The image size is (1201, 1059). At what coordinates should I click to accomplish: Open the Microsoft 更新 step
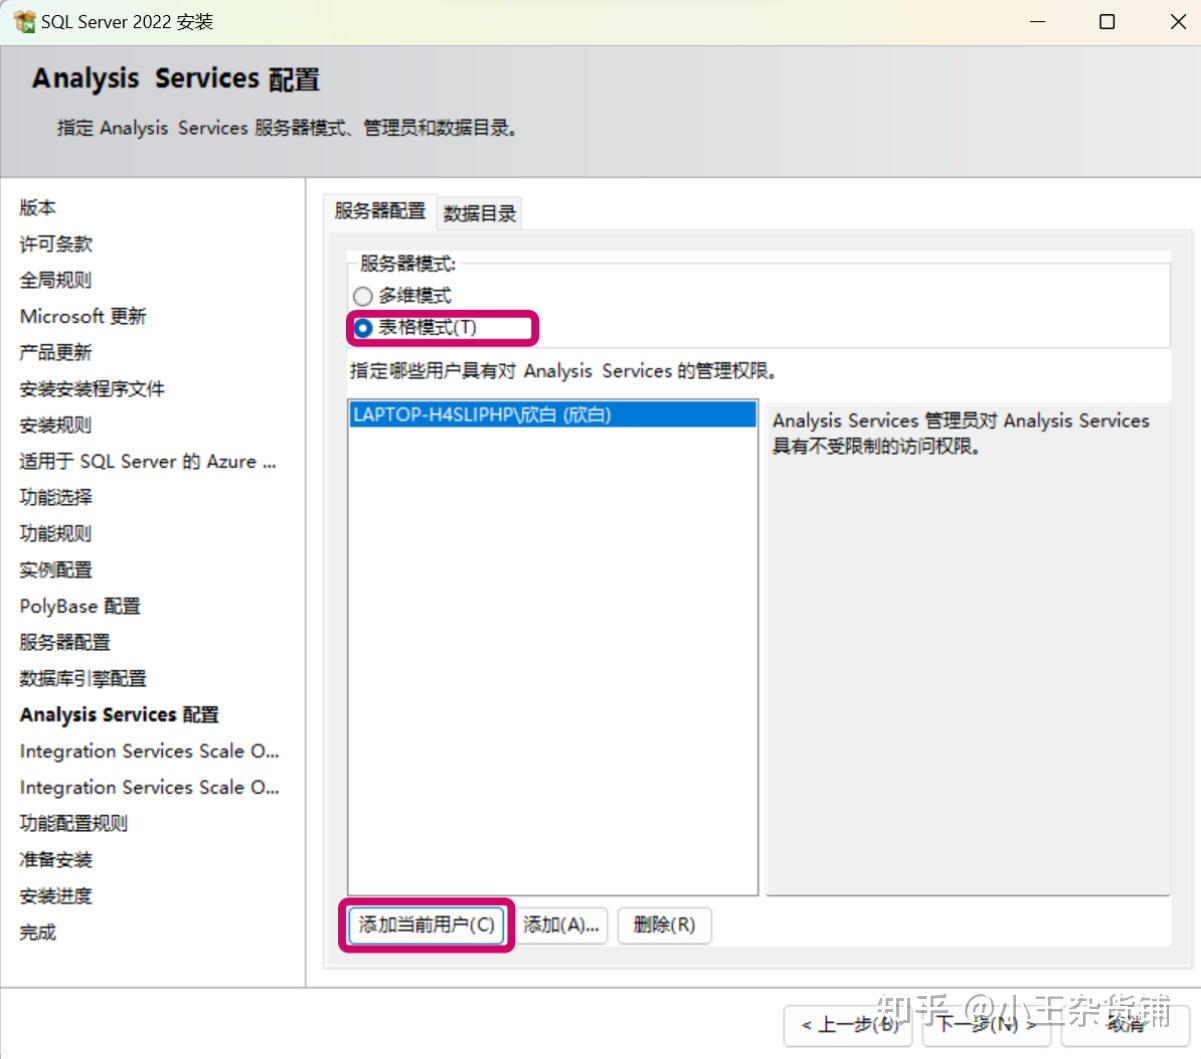tap(83, 315)
